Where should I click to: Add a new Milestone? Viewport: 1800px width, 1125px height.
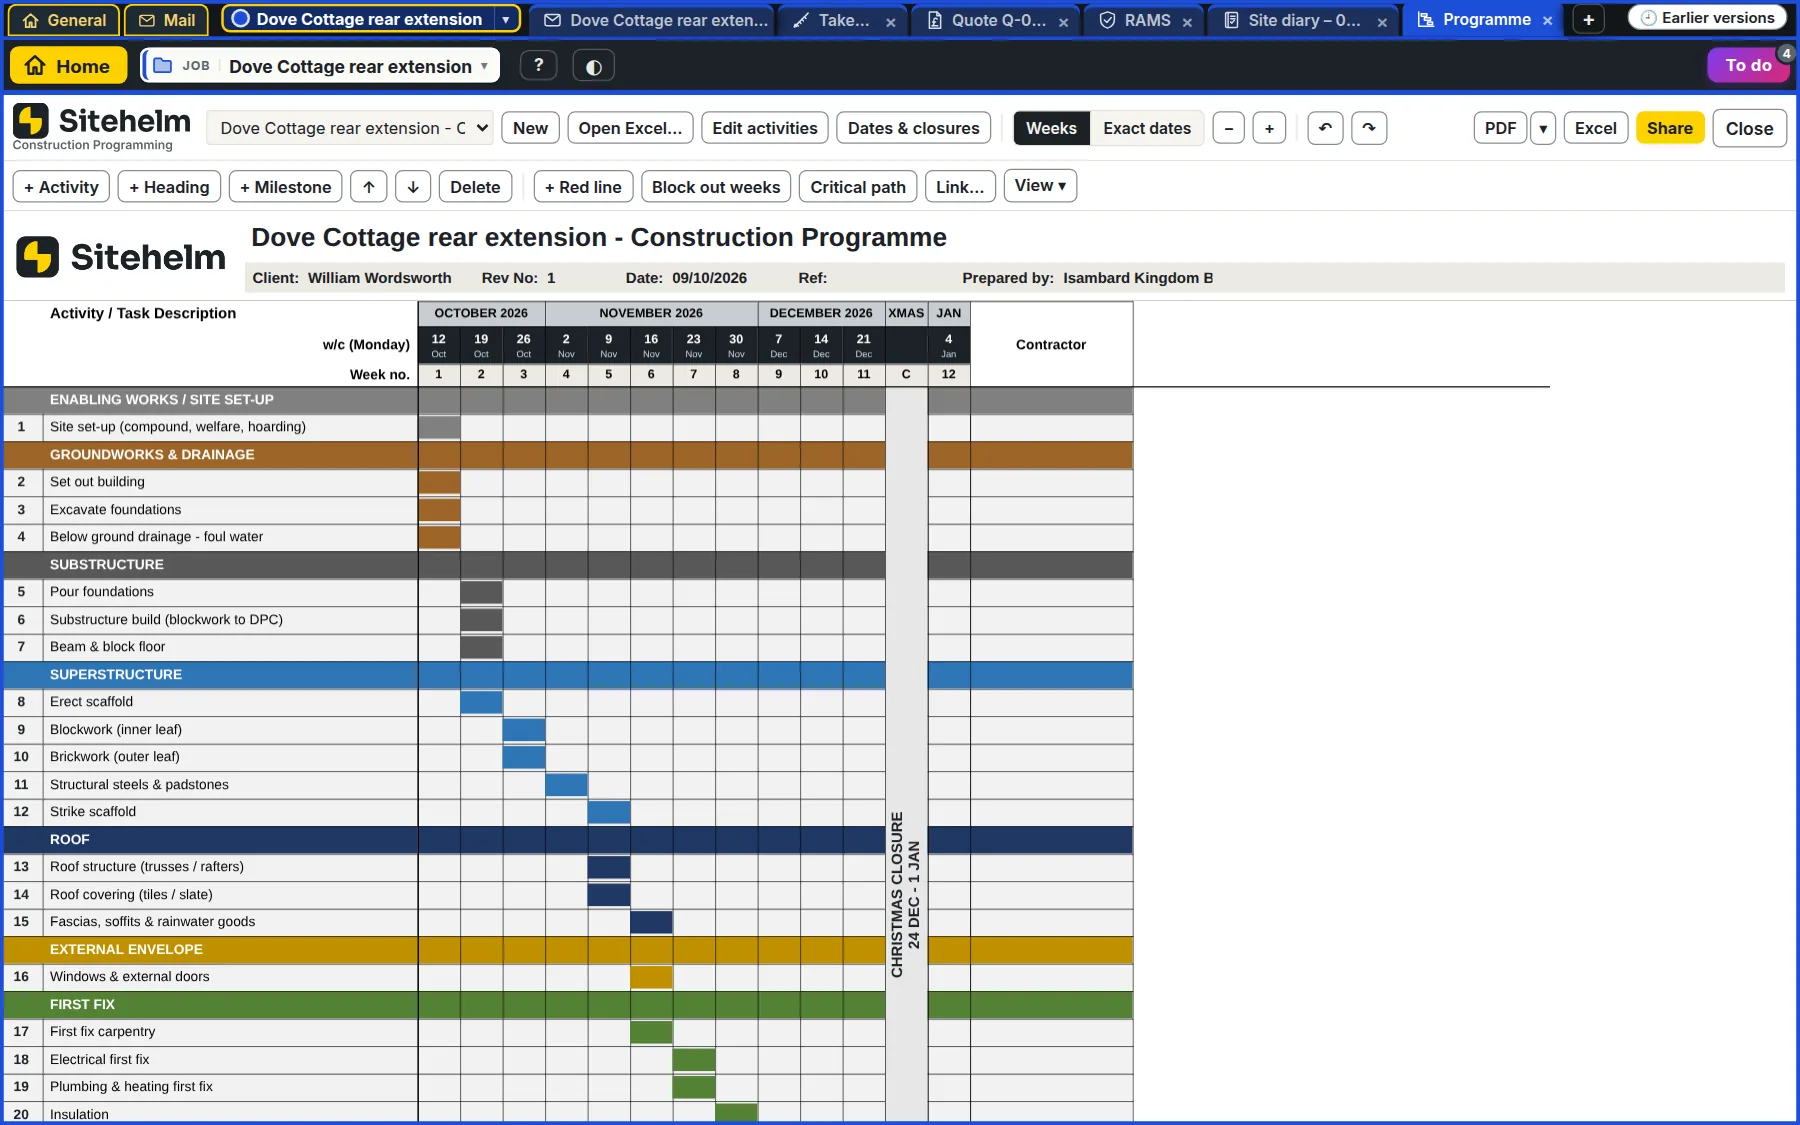coord(285,187)
